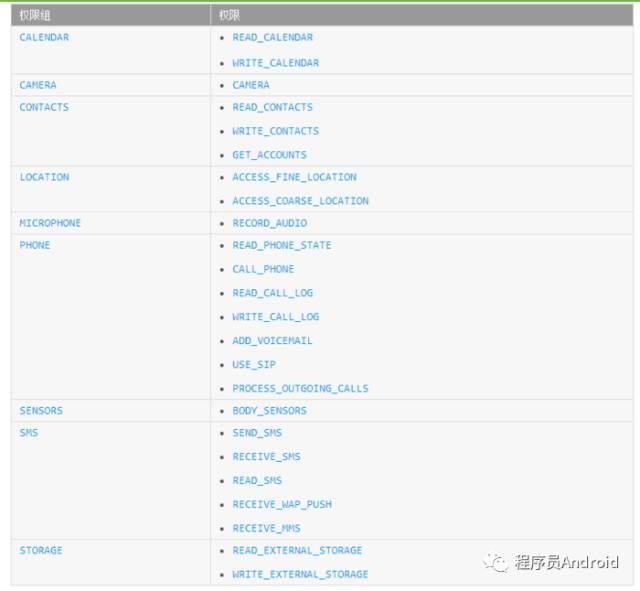Open the CONTACTS permission group link
The image size is (640, 591).
pos(44,107)
